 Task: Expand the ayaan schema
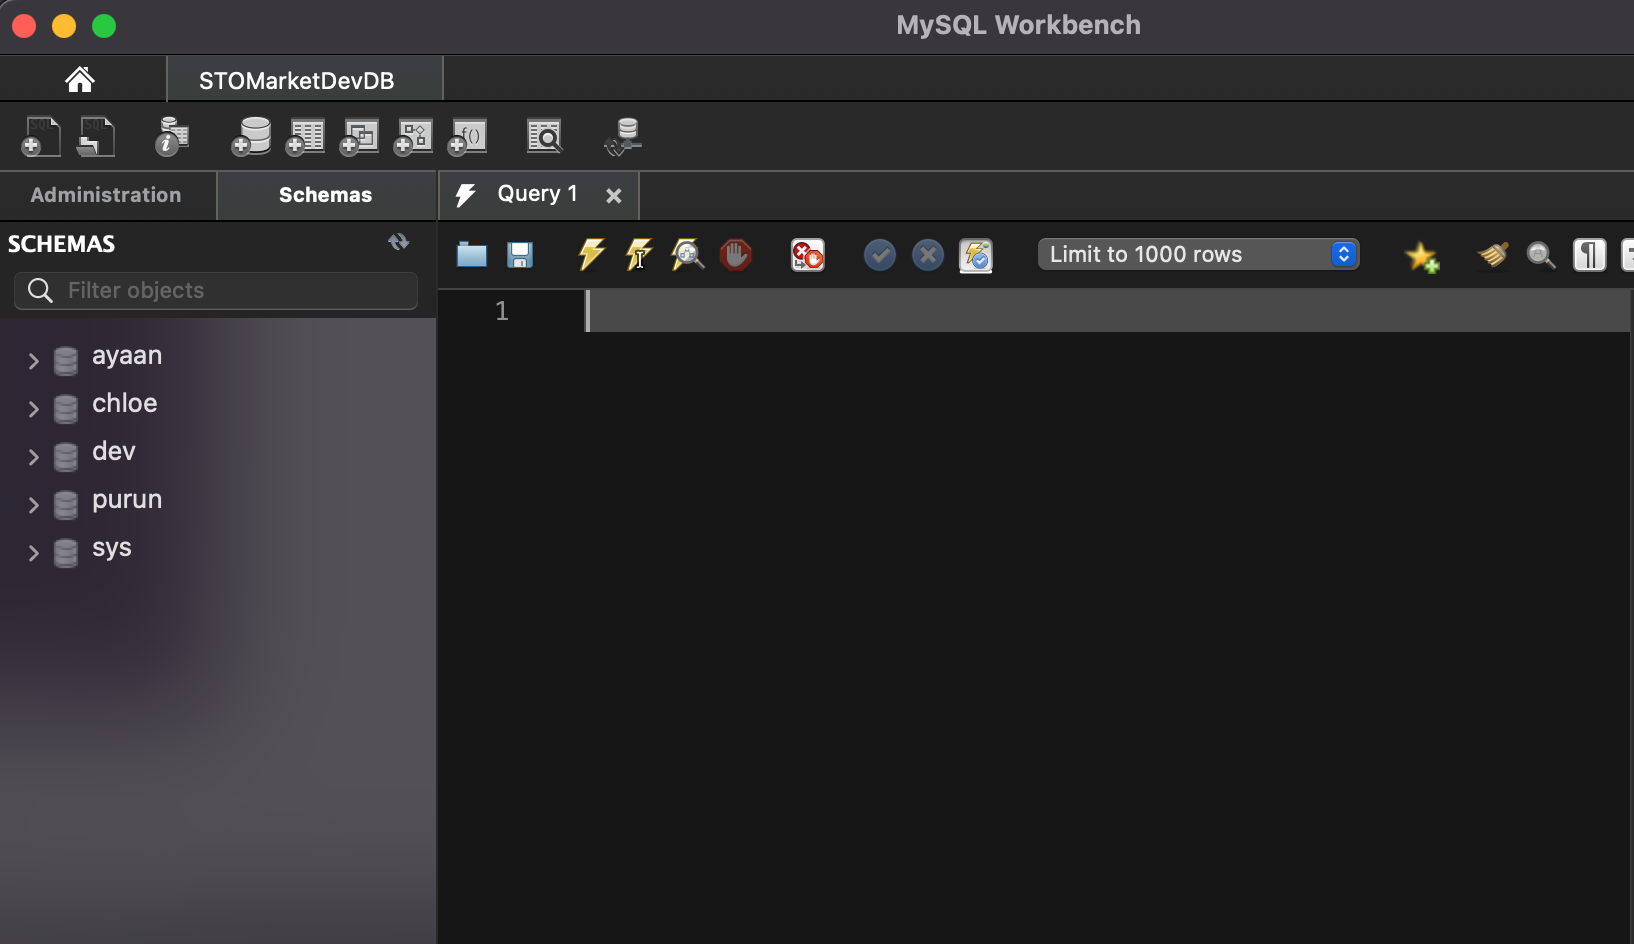(33, 361)
